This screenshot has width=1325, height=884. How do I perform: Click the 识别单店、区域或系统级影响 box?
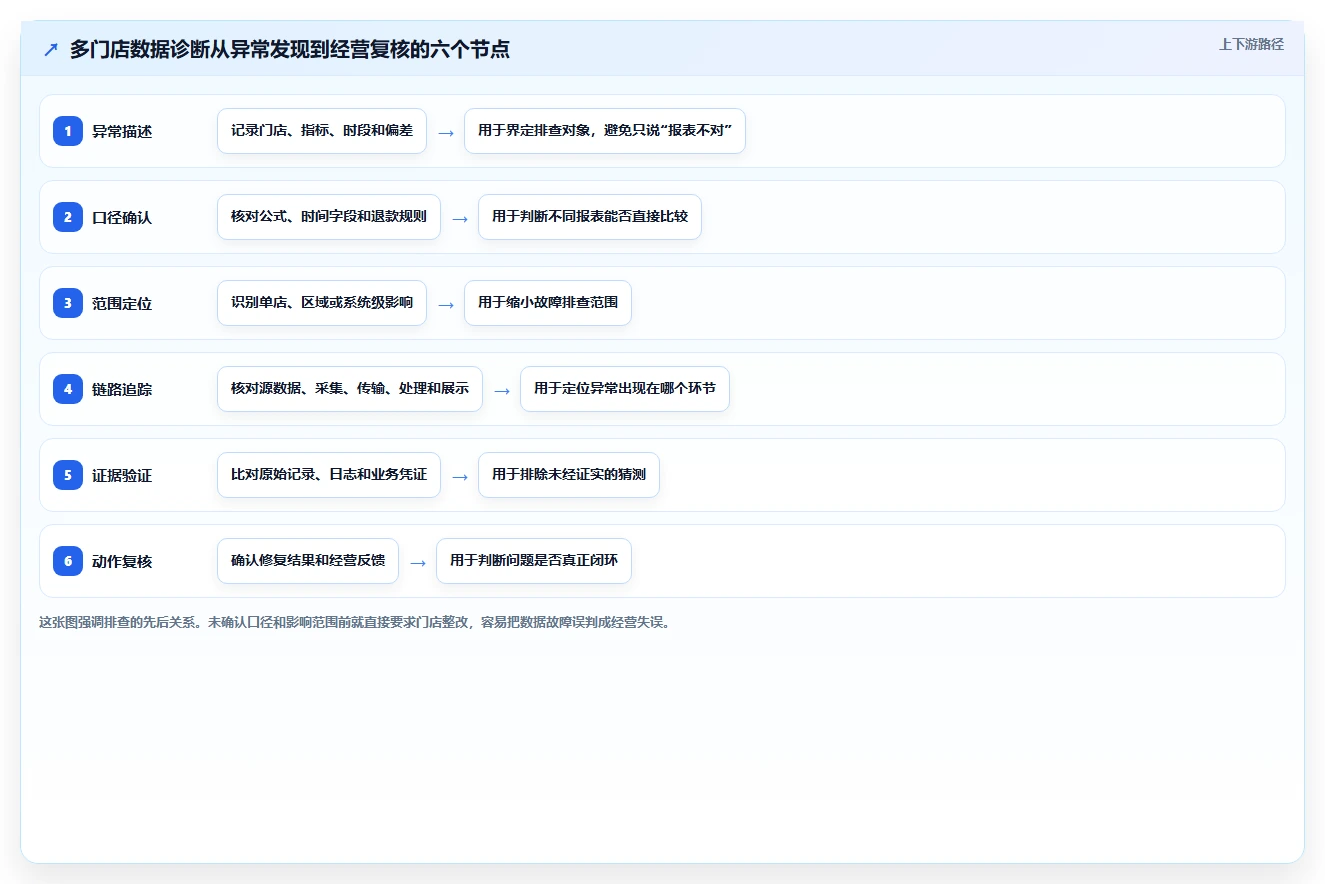pos(322,303)
